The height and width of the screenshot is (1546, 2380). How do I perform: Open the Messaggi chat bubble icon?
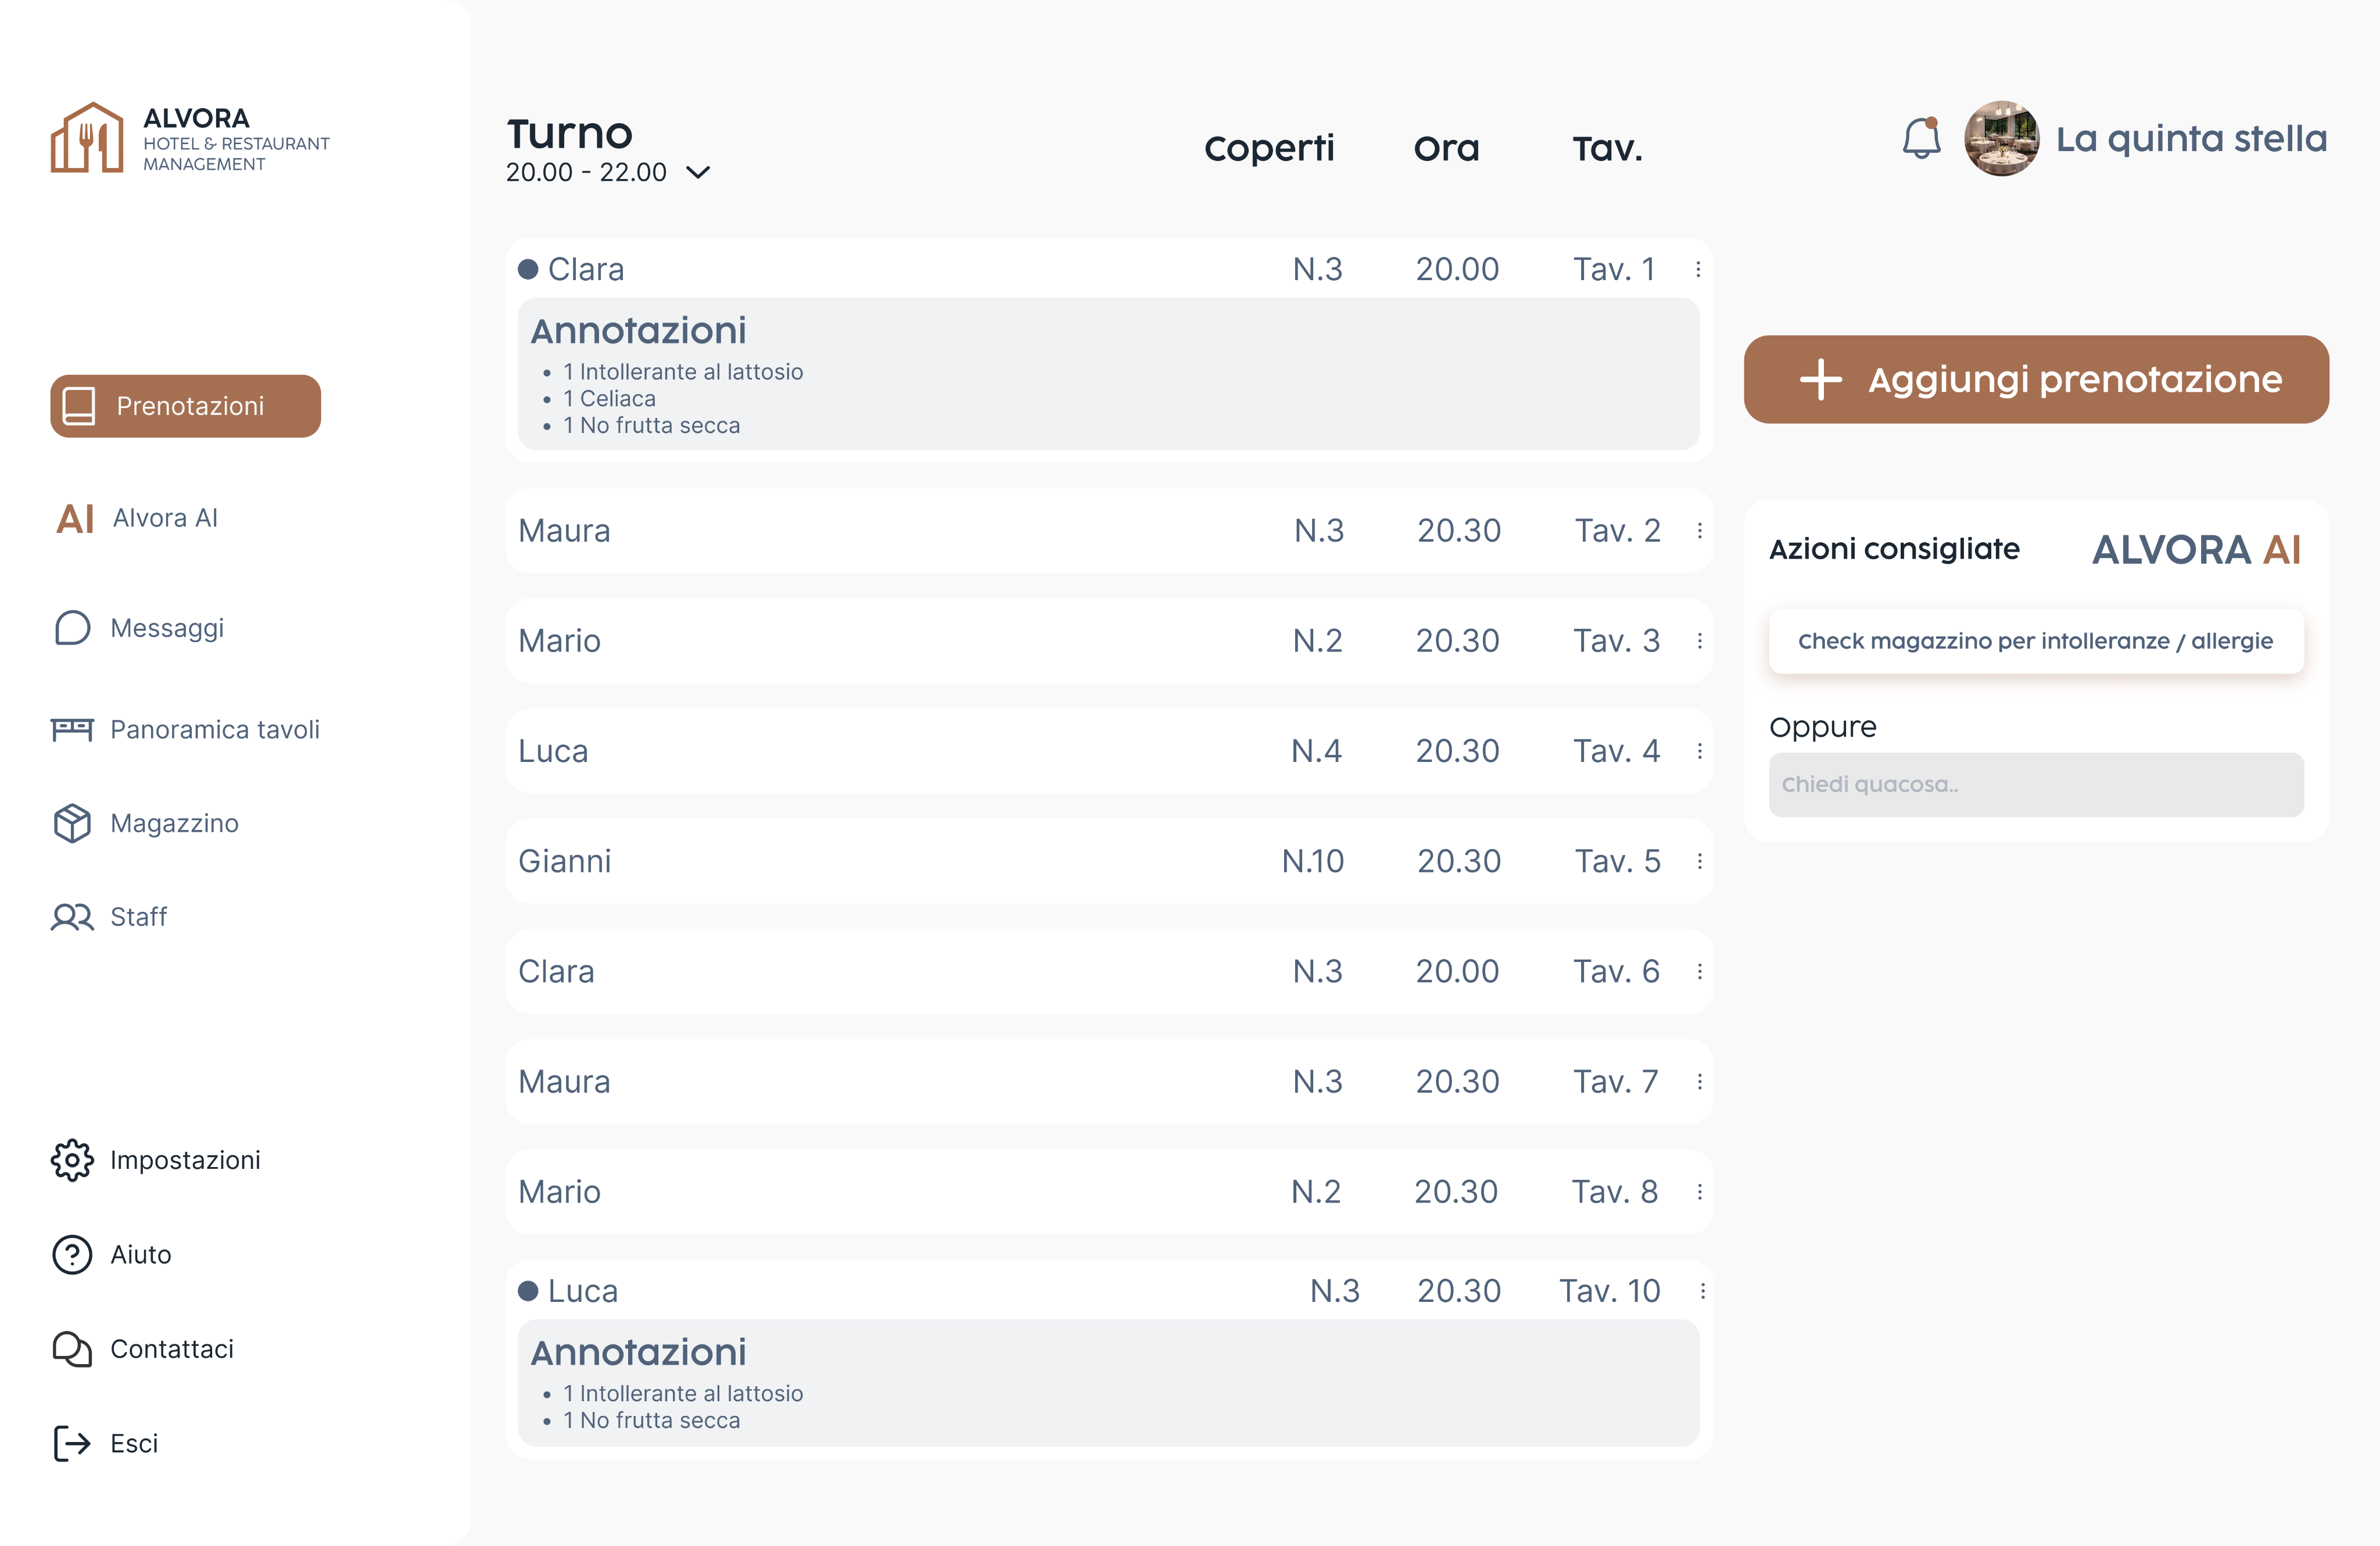coord(72,628)
